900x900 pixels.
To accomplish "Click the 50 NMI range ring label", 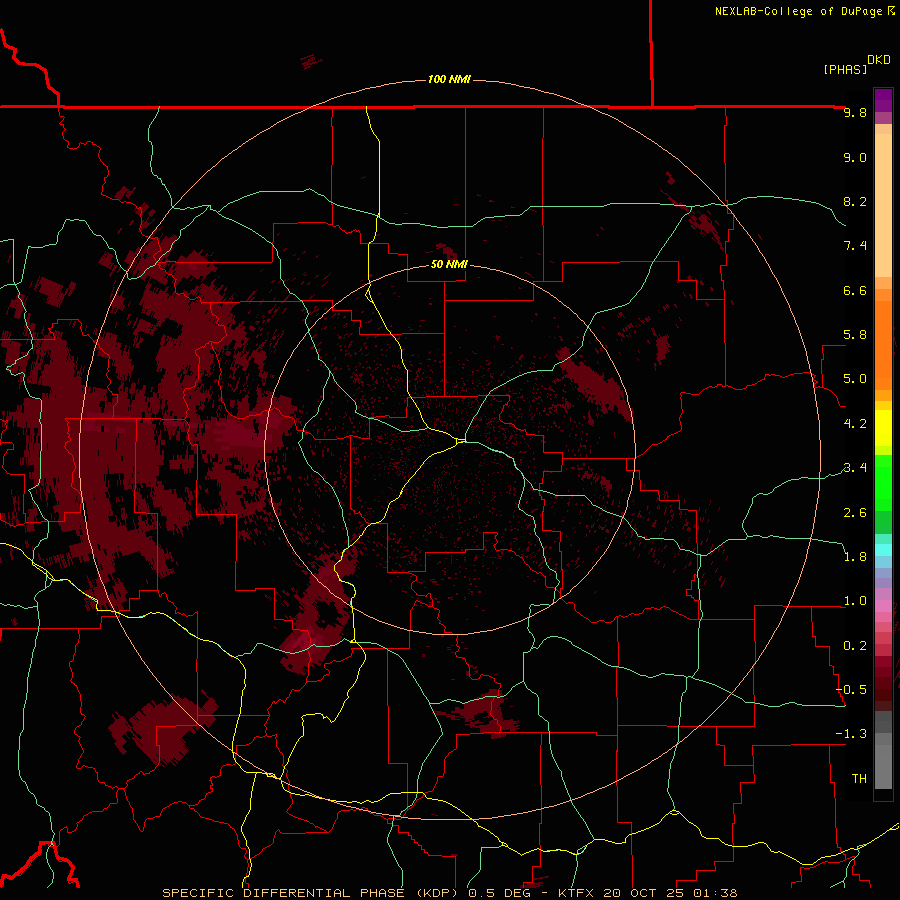I will pos(449,264).
